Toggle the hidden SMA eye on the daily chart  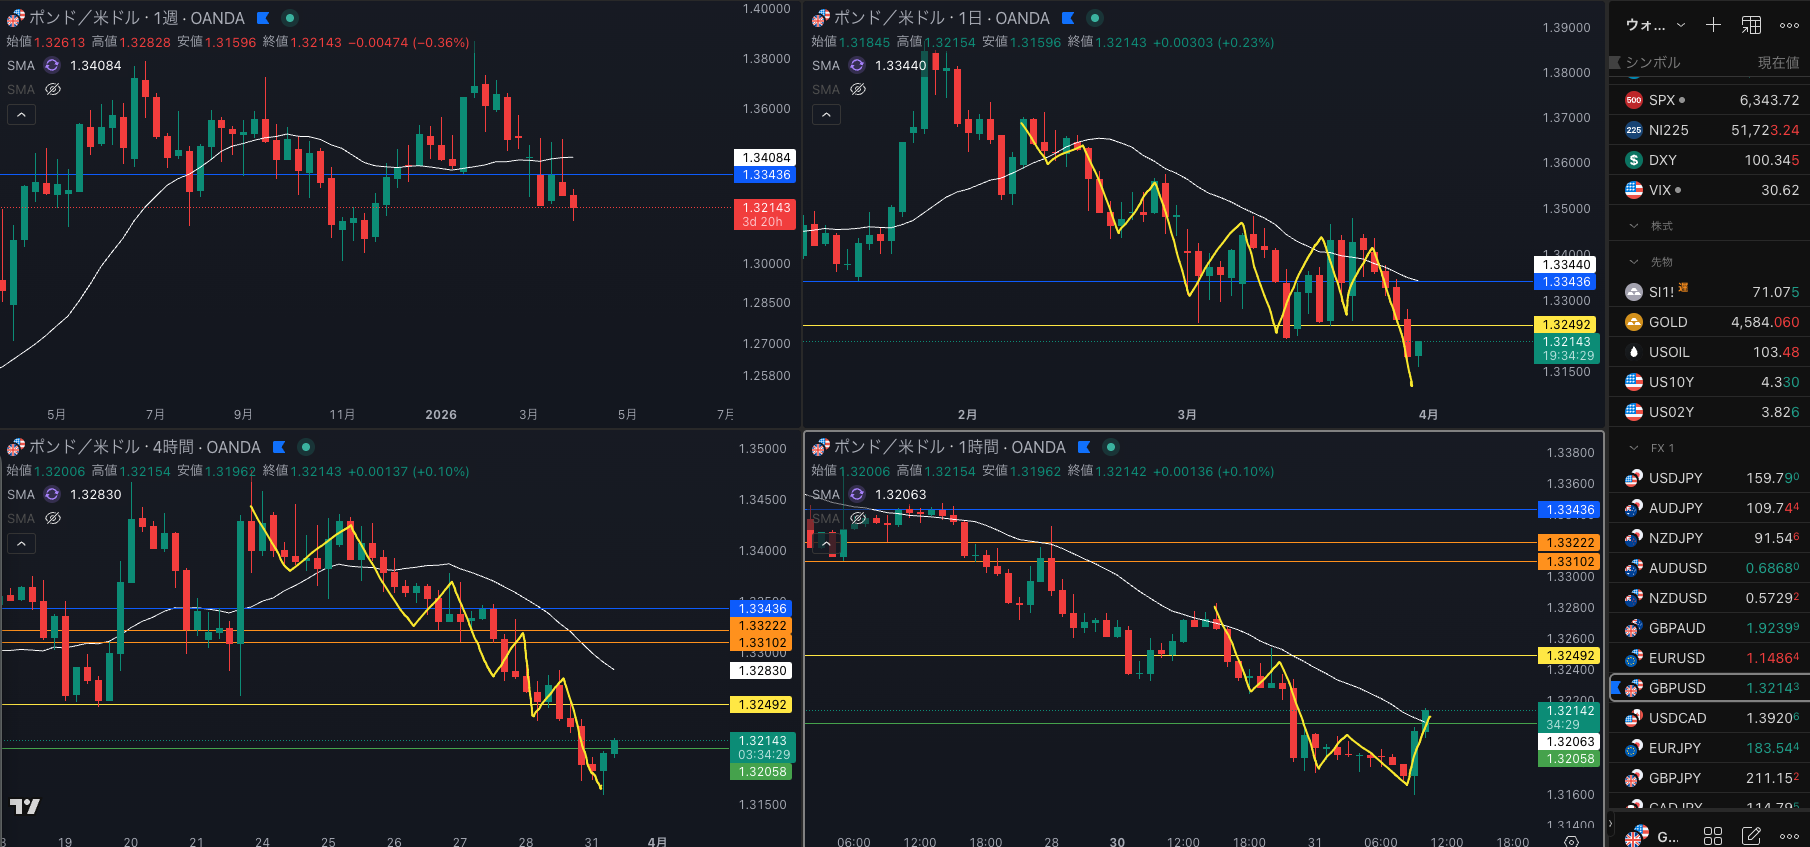(858, 89)
